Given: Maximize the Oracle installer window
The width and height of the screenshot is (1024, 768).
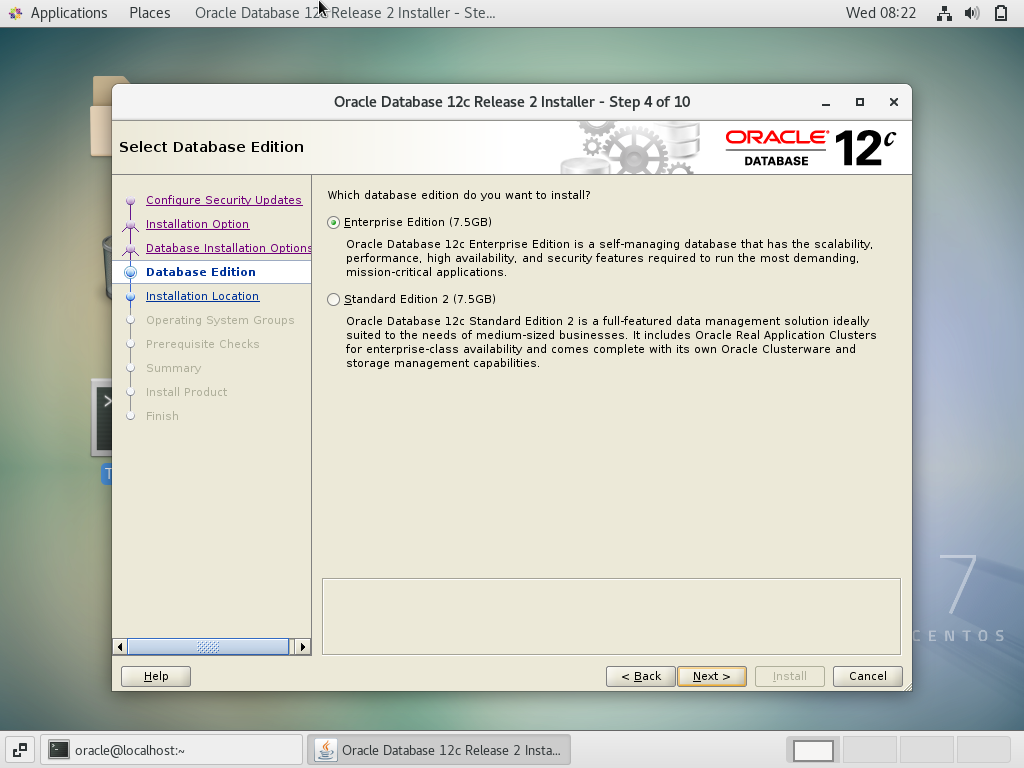Looking at the screenshot, I should click(x=860, y=103).
